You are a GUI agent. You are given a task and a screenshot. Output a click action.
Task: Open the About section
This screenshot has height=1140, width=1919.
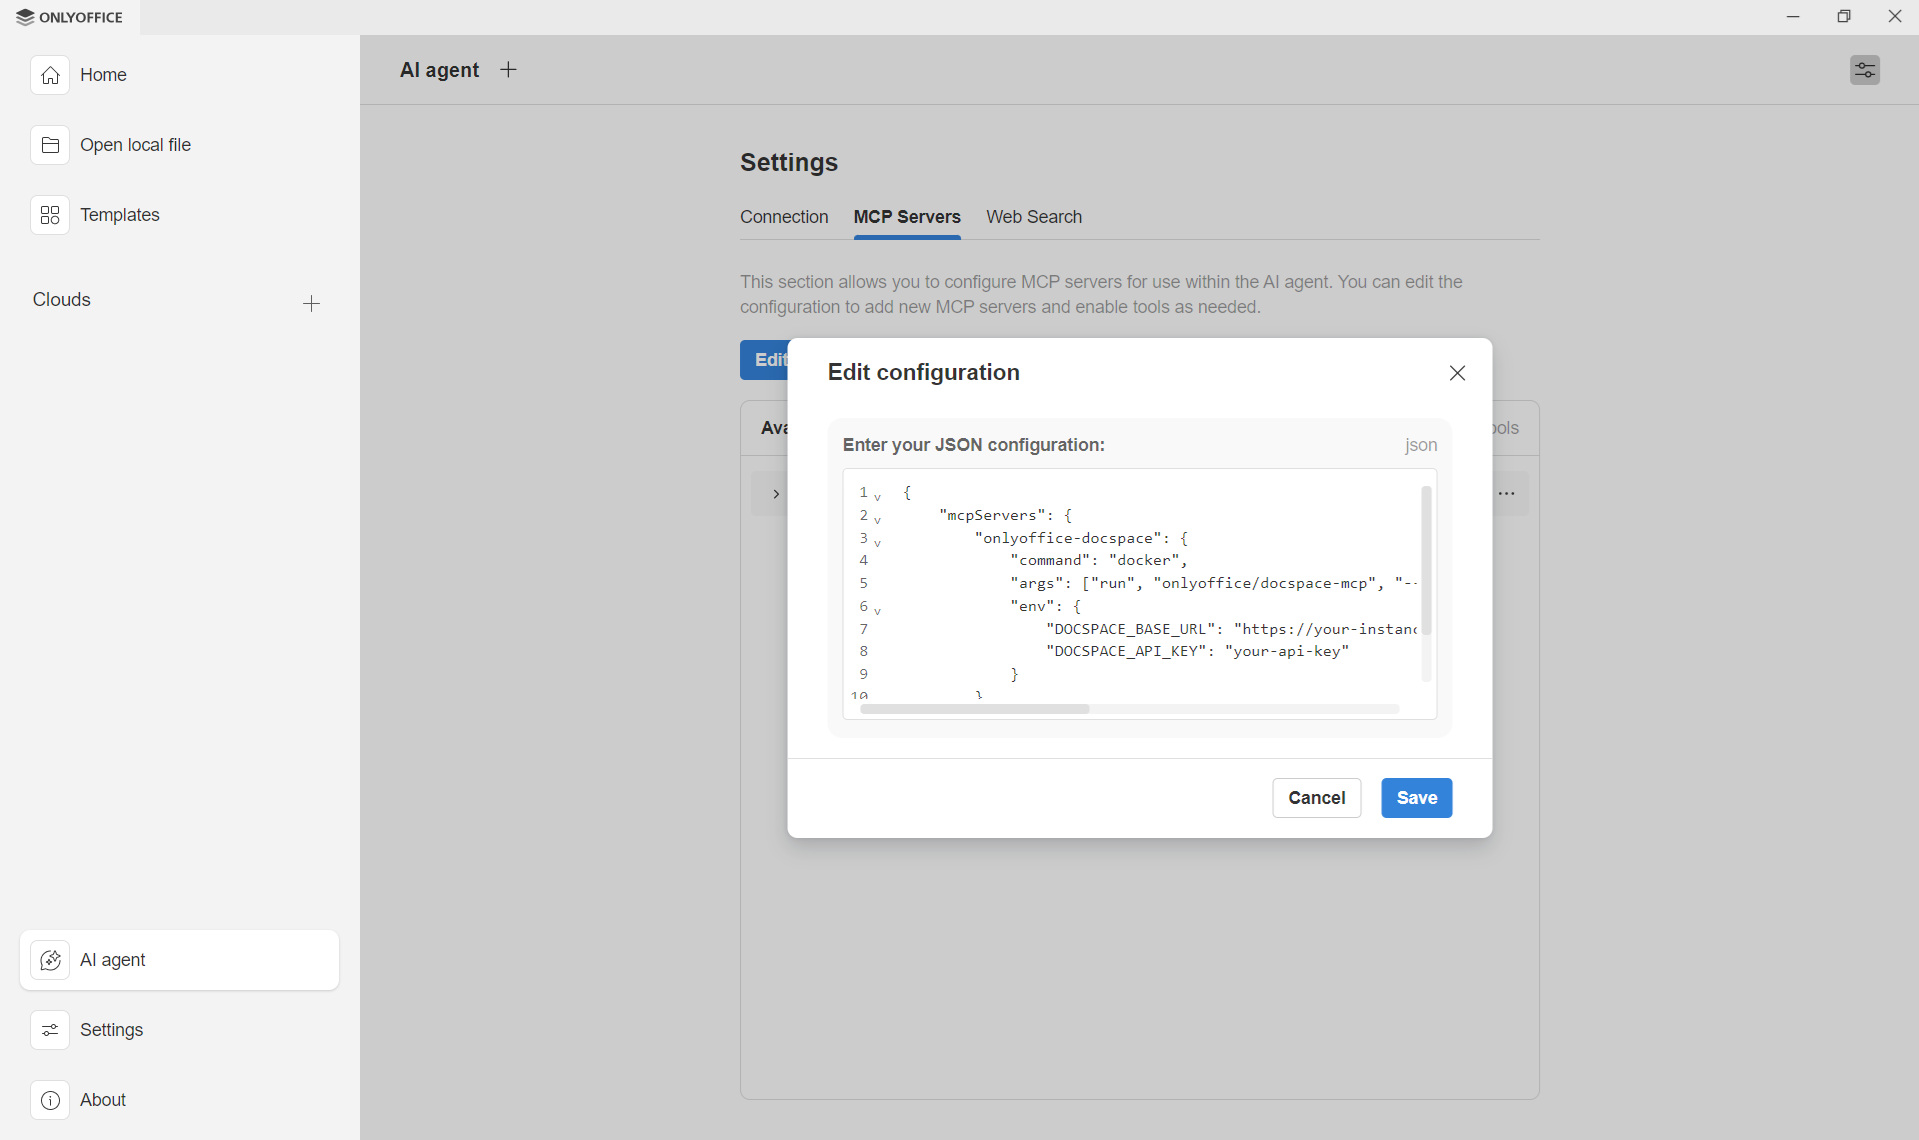[x=103, y=1100]
